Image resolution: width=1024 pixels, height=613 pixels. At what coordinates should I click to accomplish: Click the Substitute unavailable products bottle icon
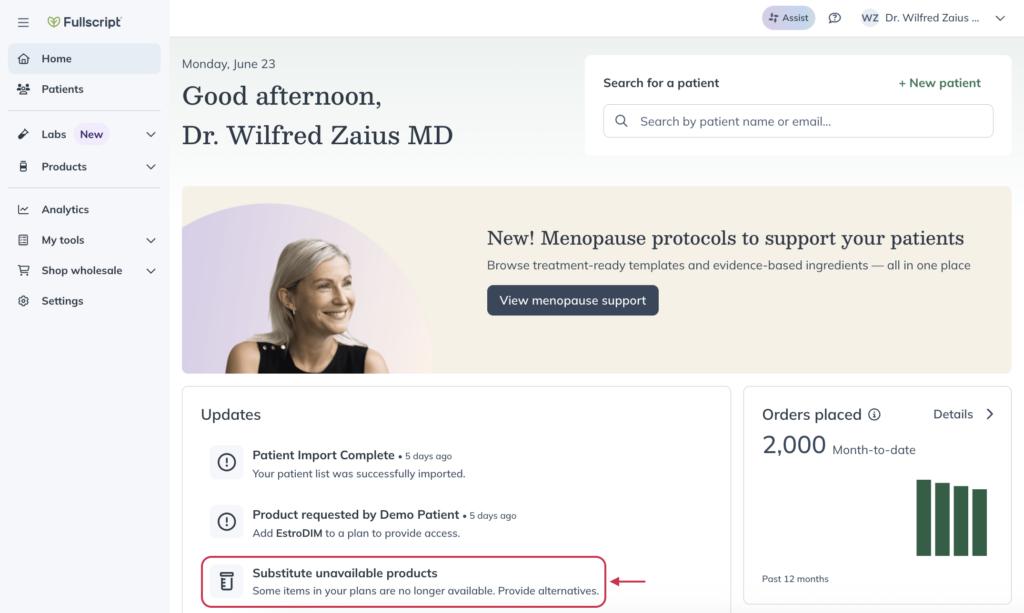pos(227,581)
